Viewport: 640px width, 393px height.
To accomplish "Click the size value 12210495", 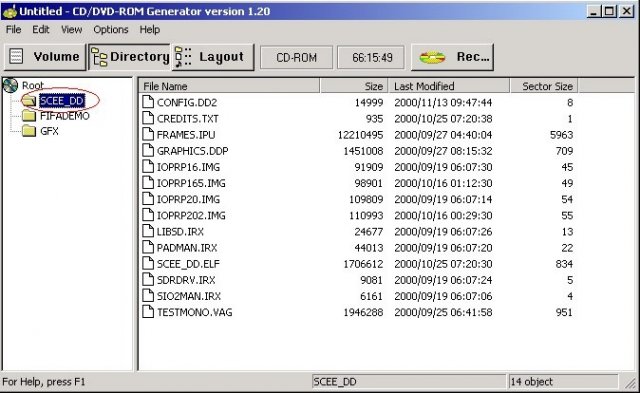I will (x=360, y=135).
